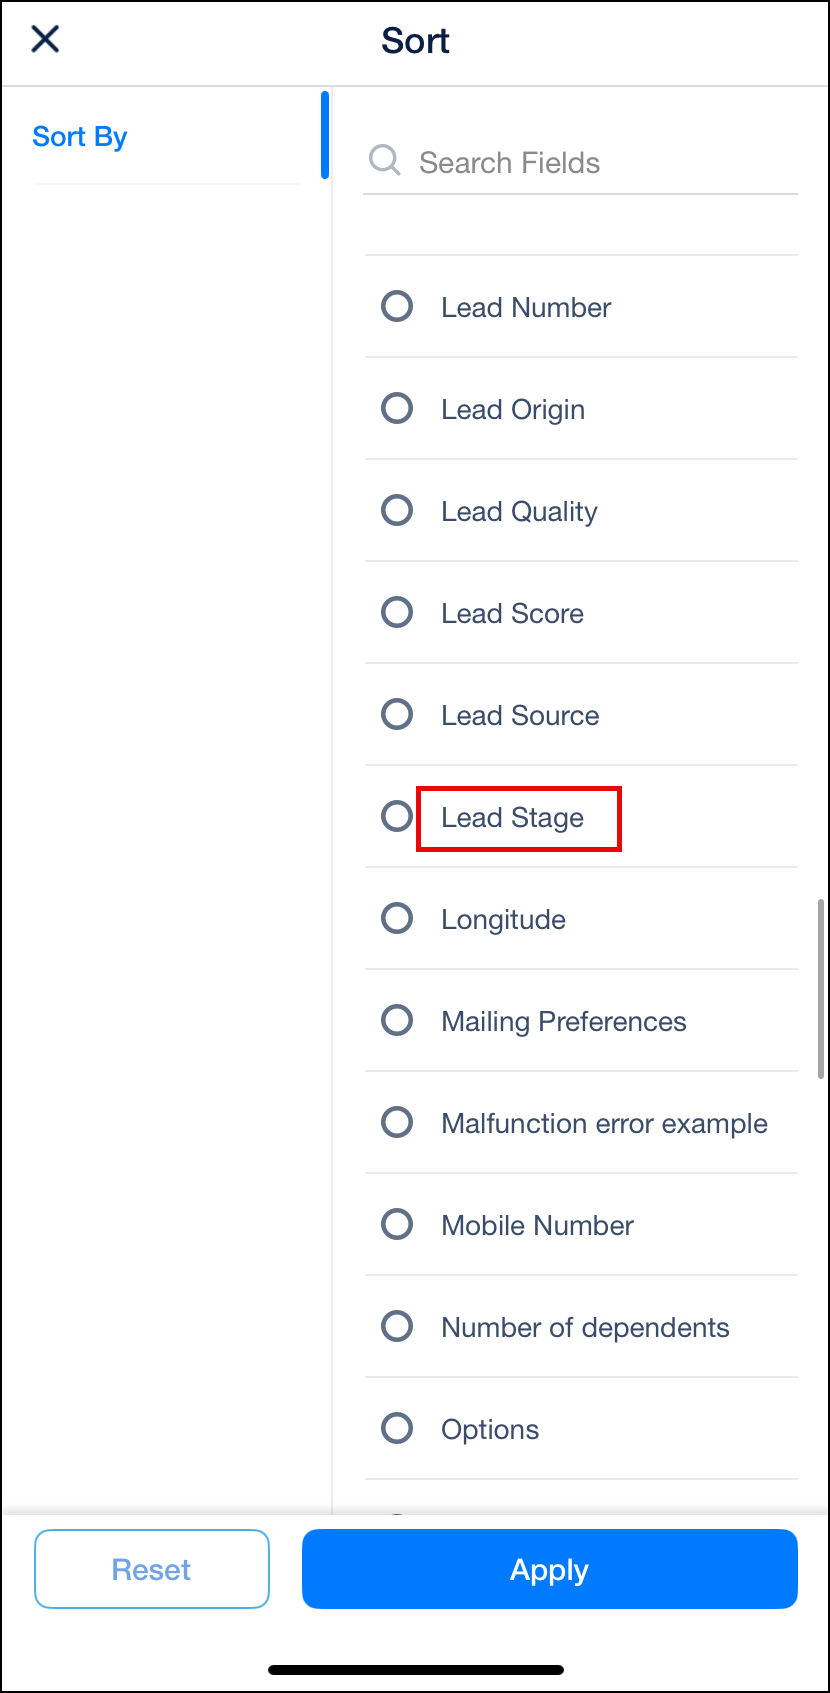The image size is (830, 1693).
Task: Choose Longitude as sort field
Action: point(397,918)
